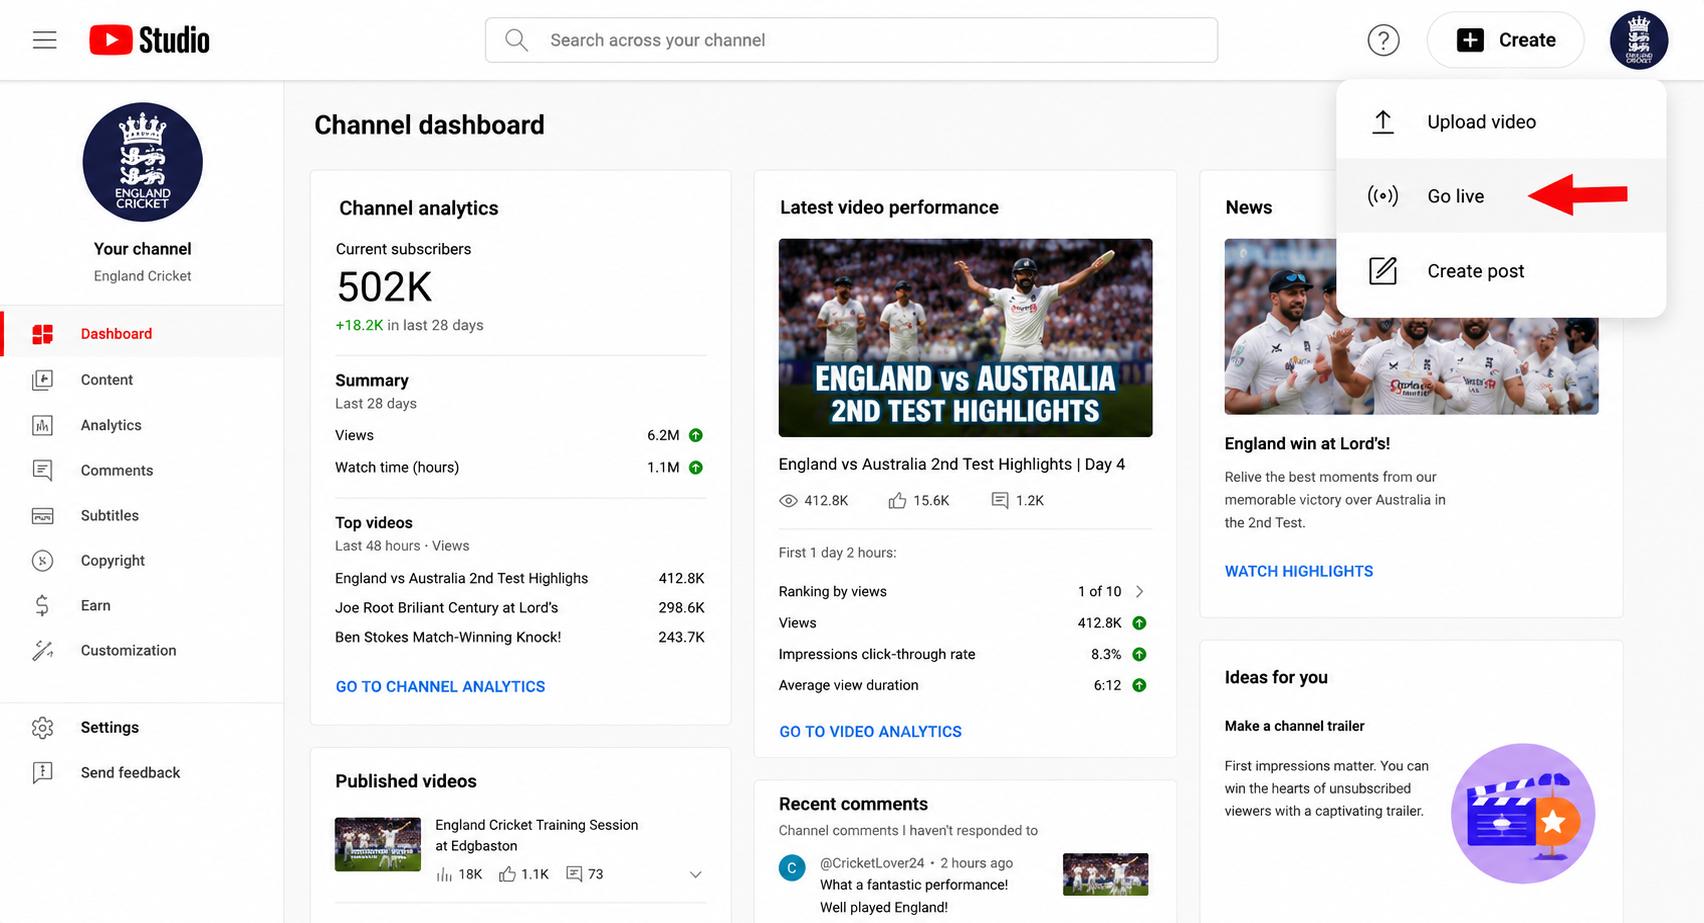The height and width of the screenshot is (923, 1704).
Task: Open Joe Root Briliant Century at Lord's video
Action: coord(447,607)
